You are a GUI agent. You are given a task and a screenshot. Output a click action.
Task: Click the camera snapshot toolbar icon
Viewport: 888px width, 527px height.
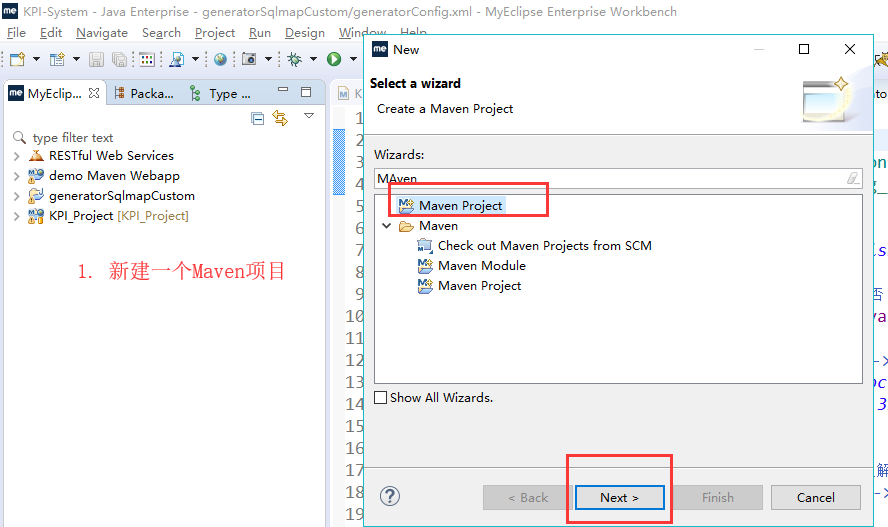point(249,59)
